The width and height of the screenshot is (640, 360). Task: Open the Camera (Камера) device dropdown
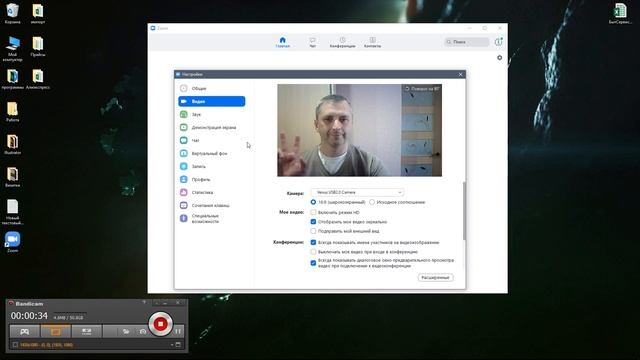(358, 192)
